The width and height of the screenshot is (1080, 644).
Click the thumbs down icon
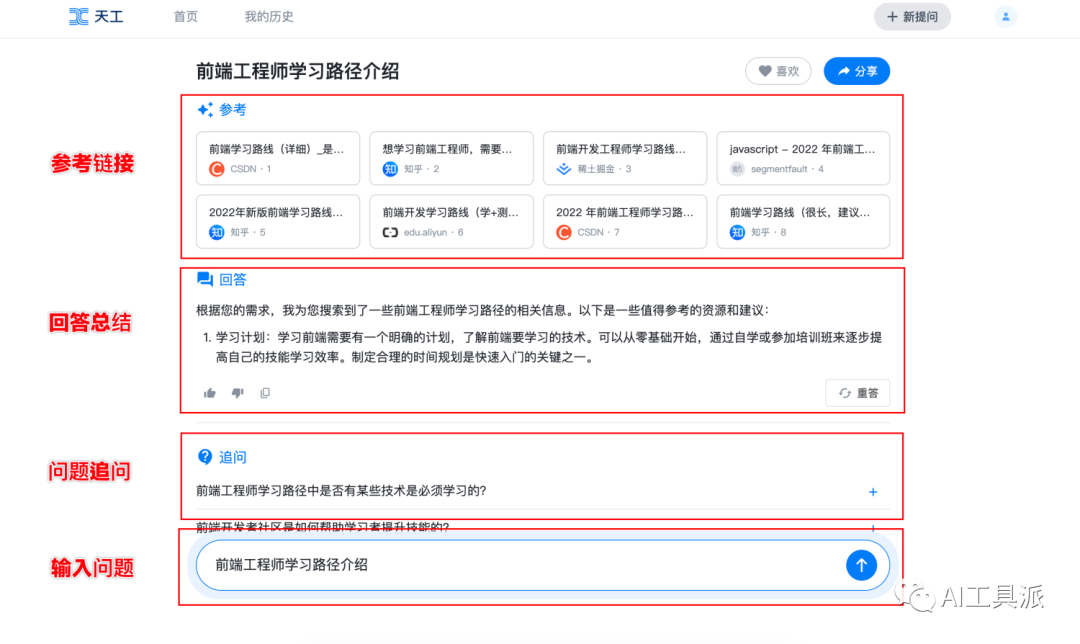pyautogui.click(x=238, y=393)
